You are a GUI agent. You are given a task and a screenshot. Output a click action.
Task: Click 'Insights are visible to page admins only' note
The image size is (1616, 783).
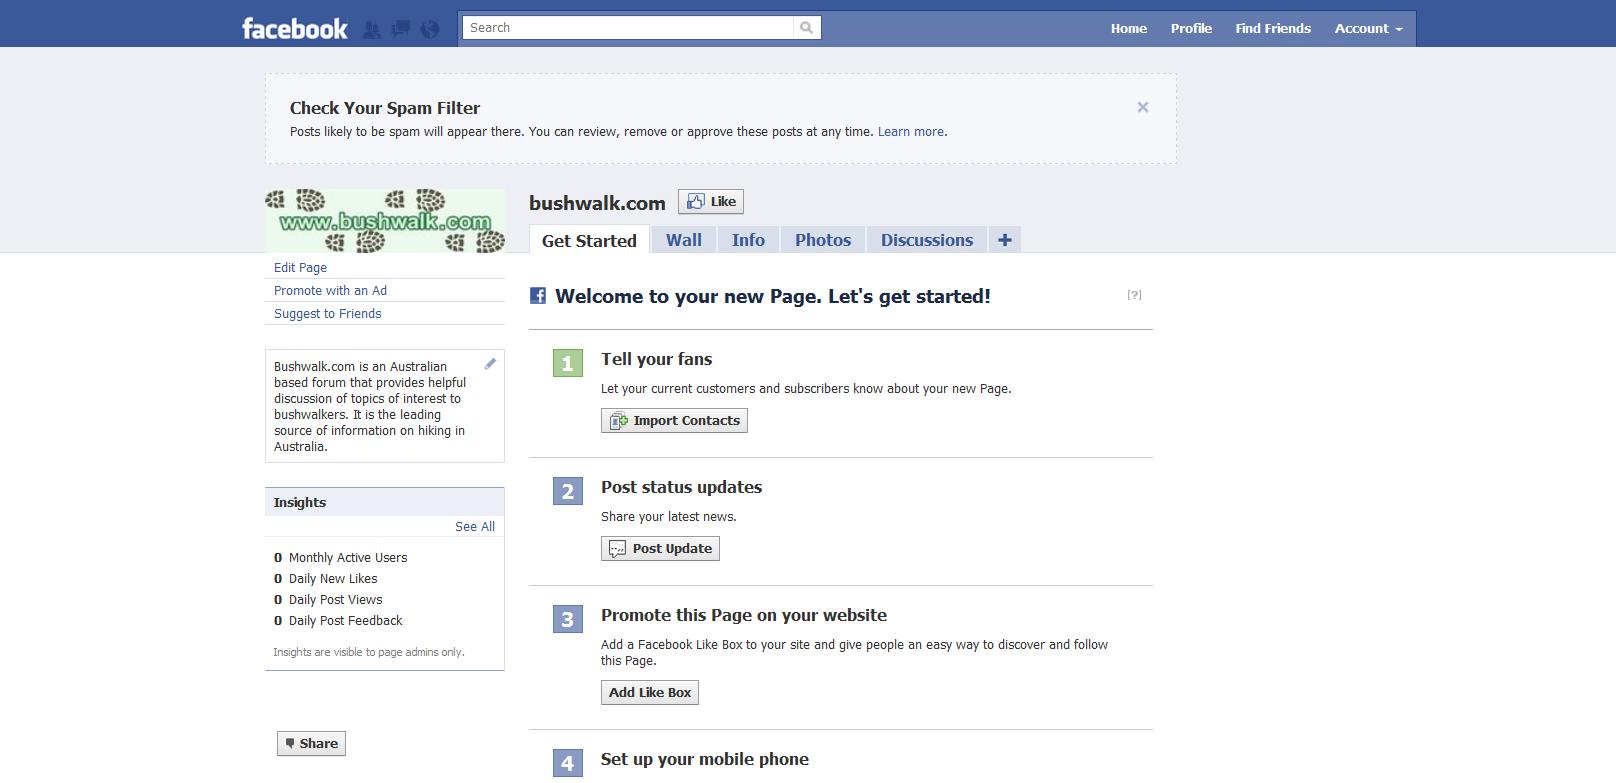tap(369, 652)
